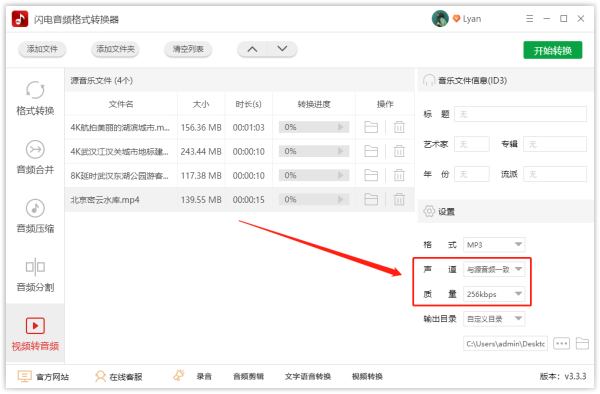This screenshot has height=394, width=600.
Task: Delete the 4K武汉江汉关 file row
Action: tap(399, 151)
